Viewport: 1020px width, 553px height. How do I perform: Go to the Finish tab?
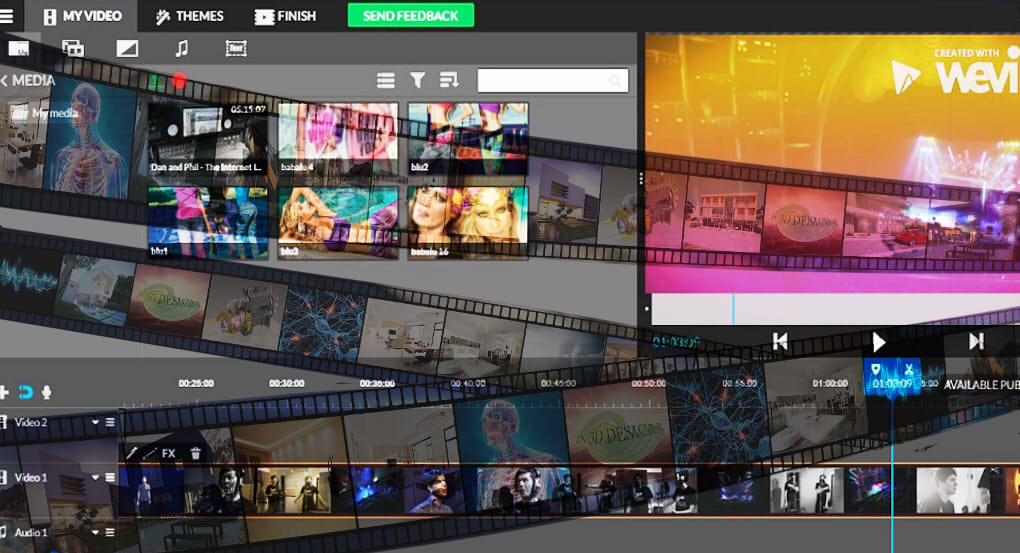point(286,16)
